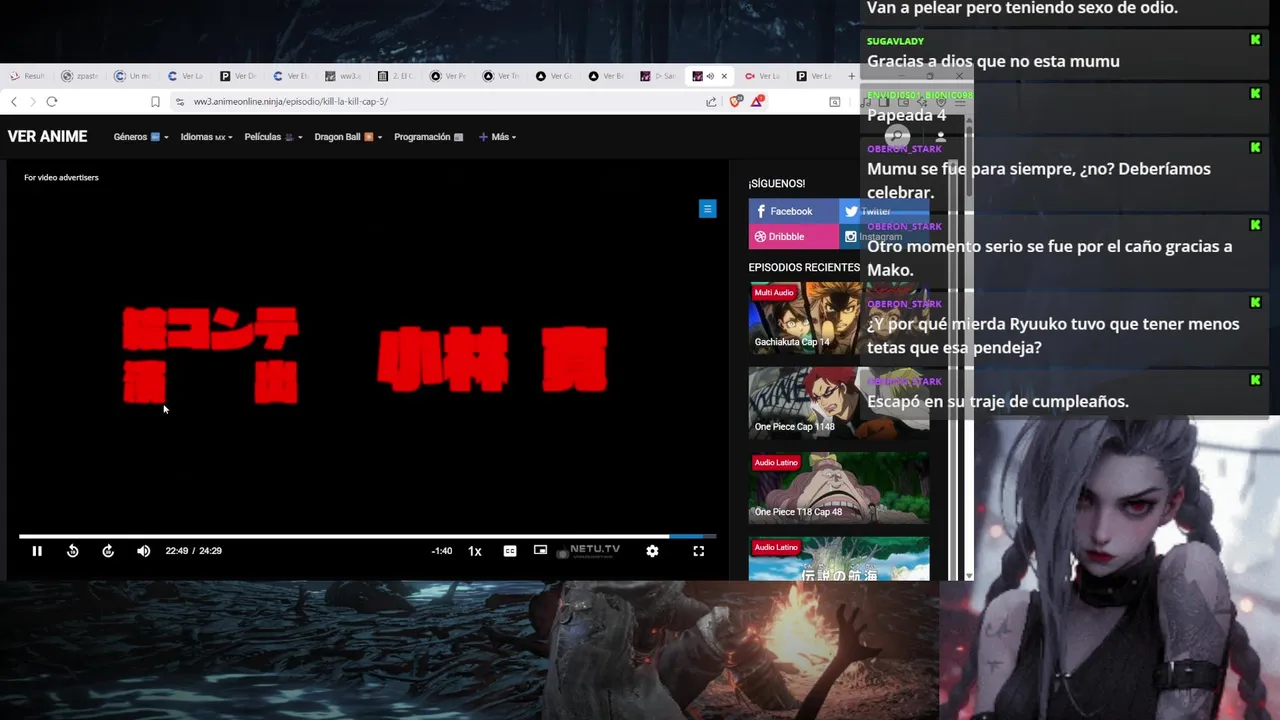Click the -1:40 remaining time display
Screen dimensions: 1280x720
(x=442, y=551)
